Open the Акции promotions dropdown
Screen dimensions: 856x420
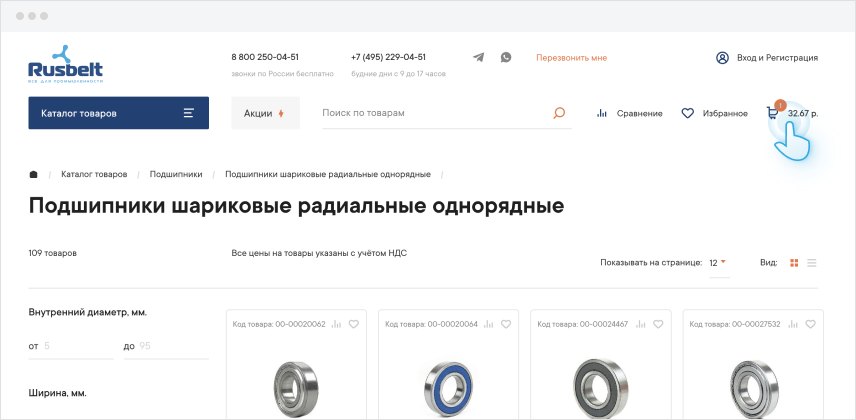(265, 113)
